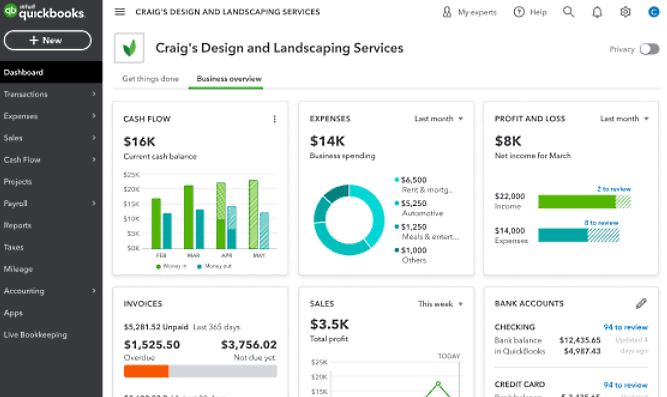
Task: Expand Accounting sidebar menu
Action: 51,291
